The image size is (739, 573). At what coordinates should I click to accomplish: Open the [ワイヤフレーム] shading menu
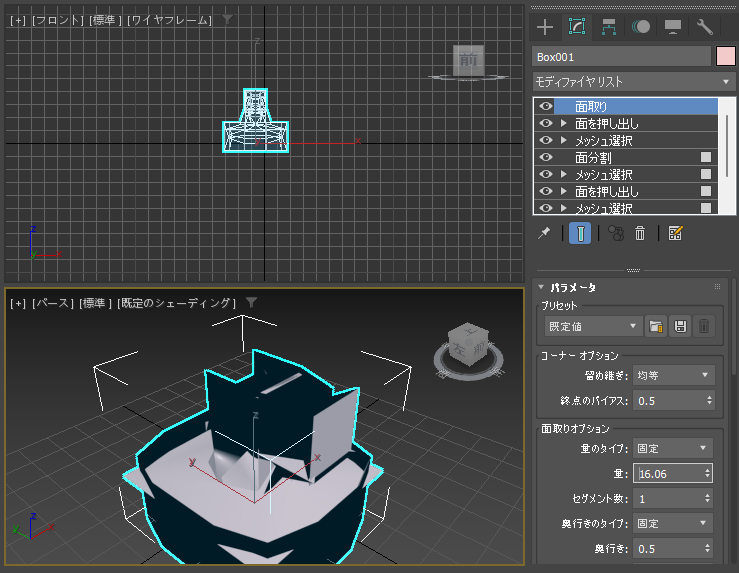click(x=170, y=20)
